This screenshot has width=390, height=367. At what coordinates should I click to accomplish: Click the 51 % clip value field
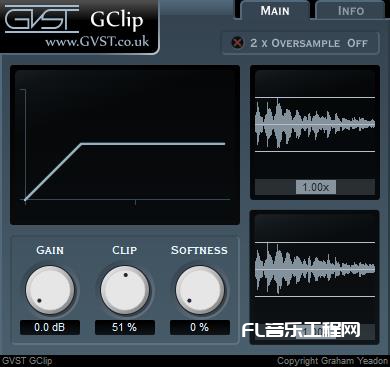(x=125, y=327)
